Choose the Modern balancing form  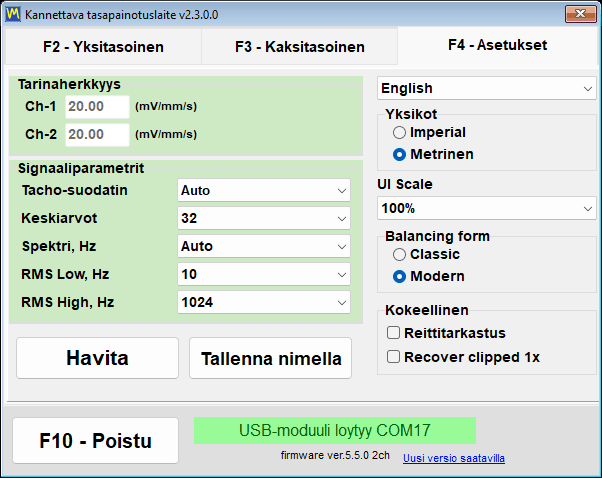pyautogui.click(x=428, y=276)
